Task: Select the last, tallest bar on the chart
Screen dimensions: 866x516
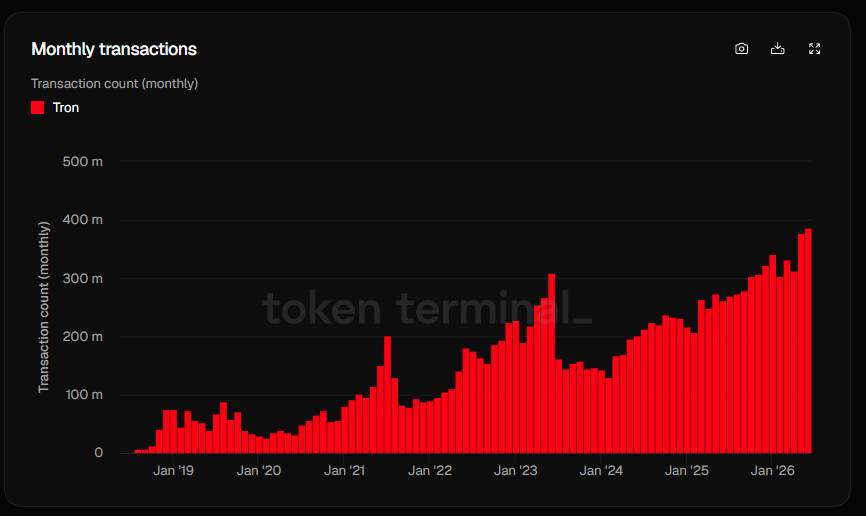Action: pos(808,341)
